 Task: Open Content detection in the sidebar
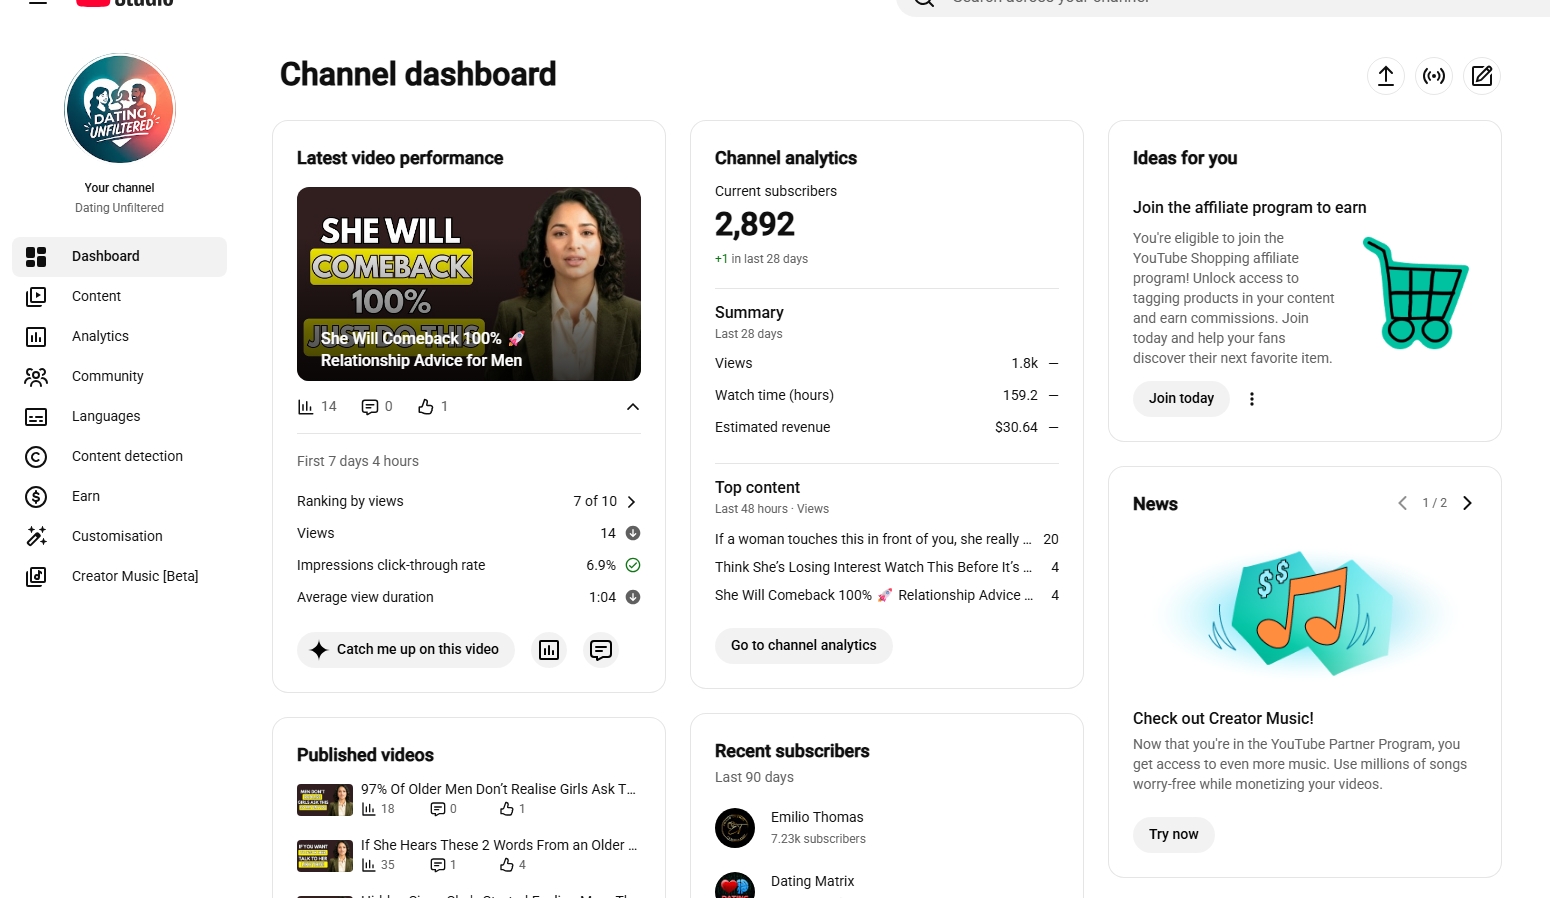coord(120,457)
